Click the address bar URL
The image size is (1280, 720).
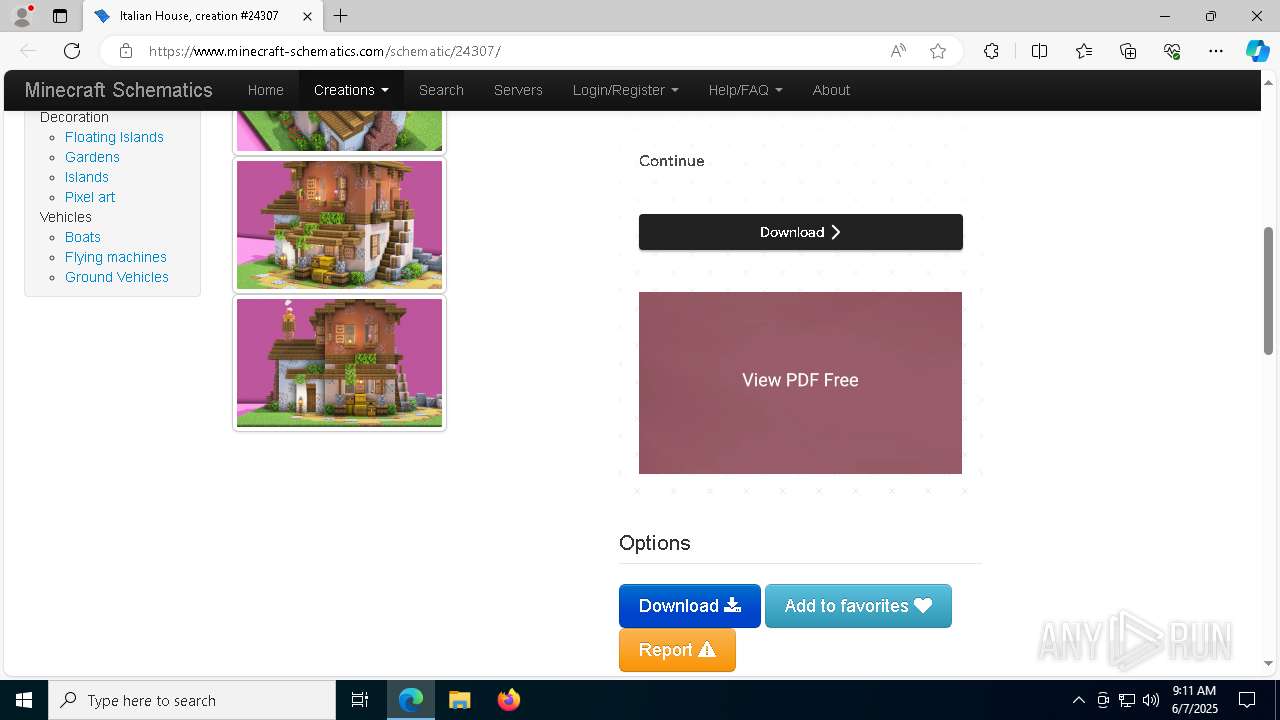pos(324,51)
